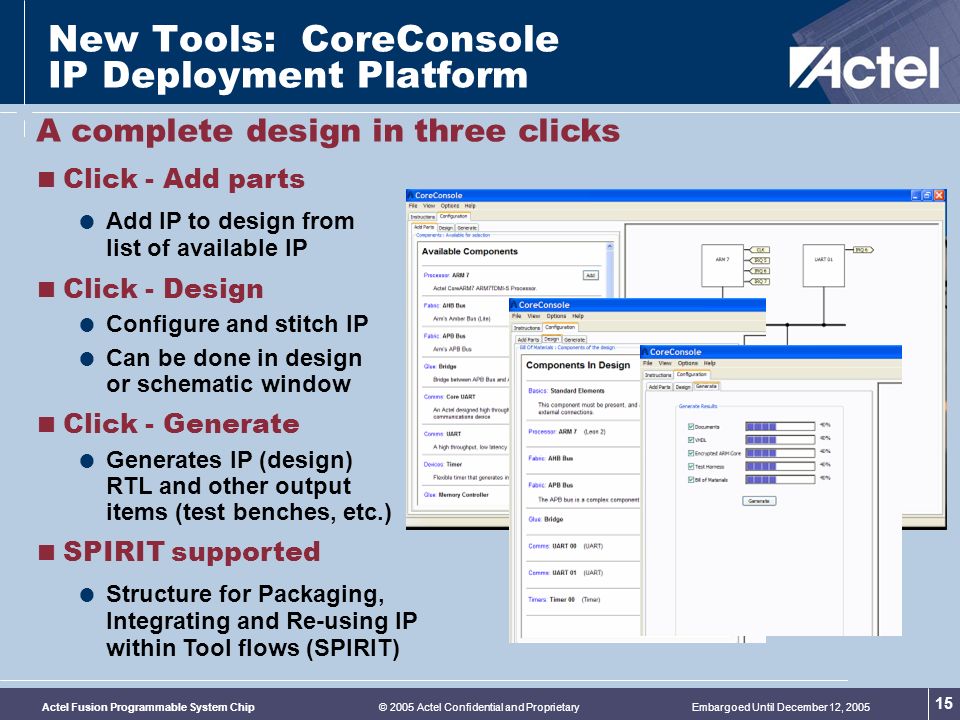Minimize the back CoreConsole window
Screen dimensions: 960x720
pyautogui.click(x=915, y=195)
